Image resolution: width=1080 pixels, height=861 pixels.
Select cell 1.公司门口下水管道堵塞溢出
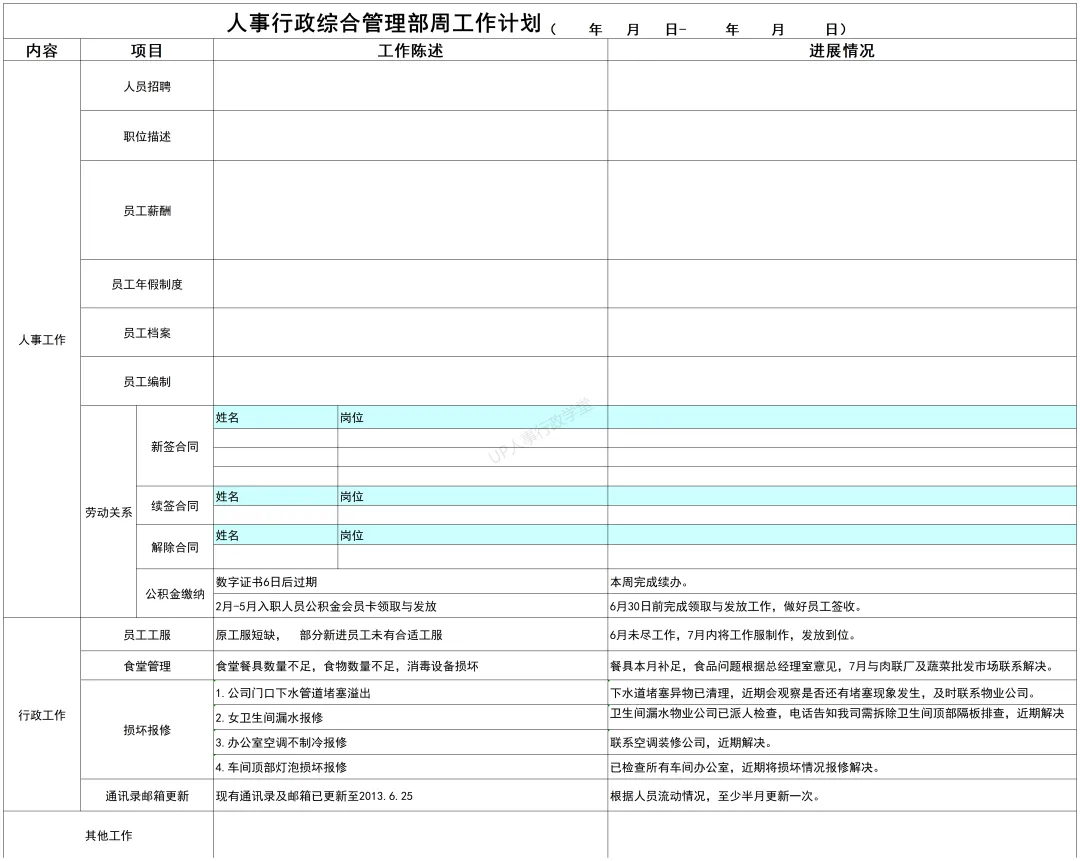coord(411,692)
